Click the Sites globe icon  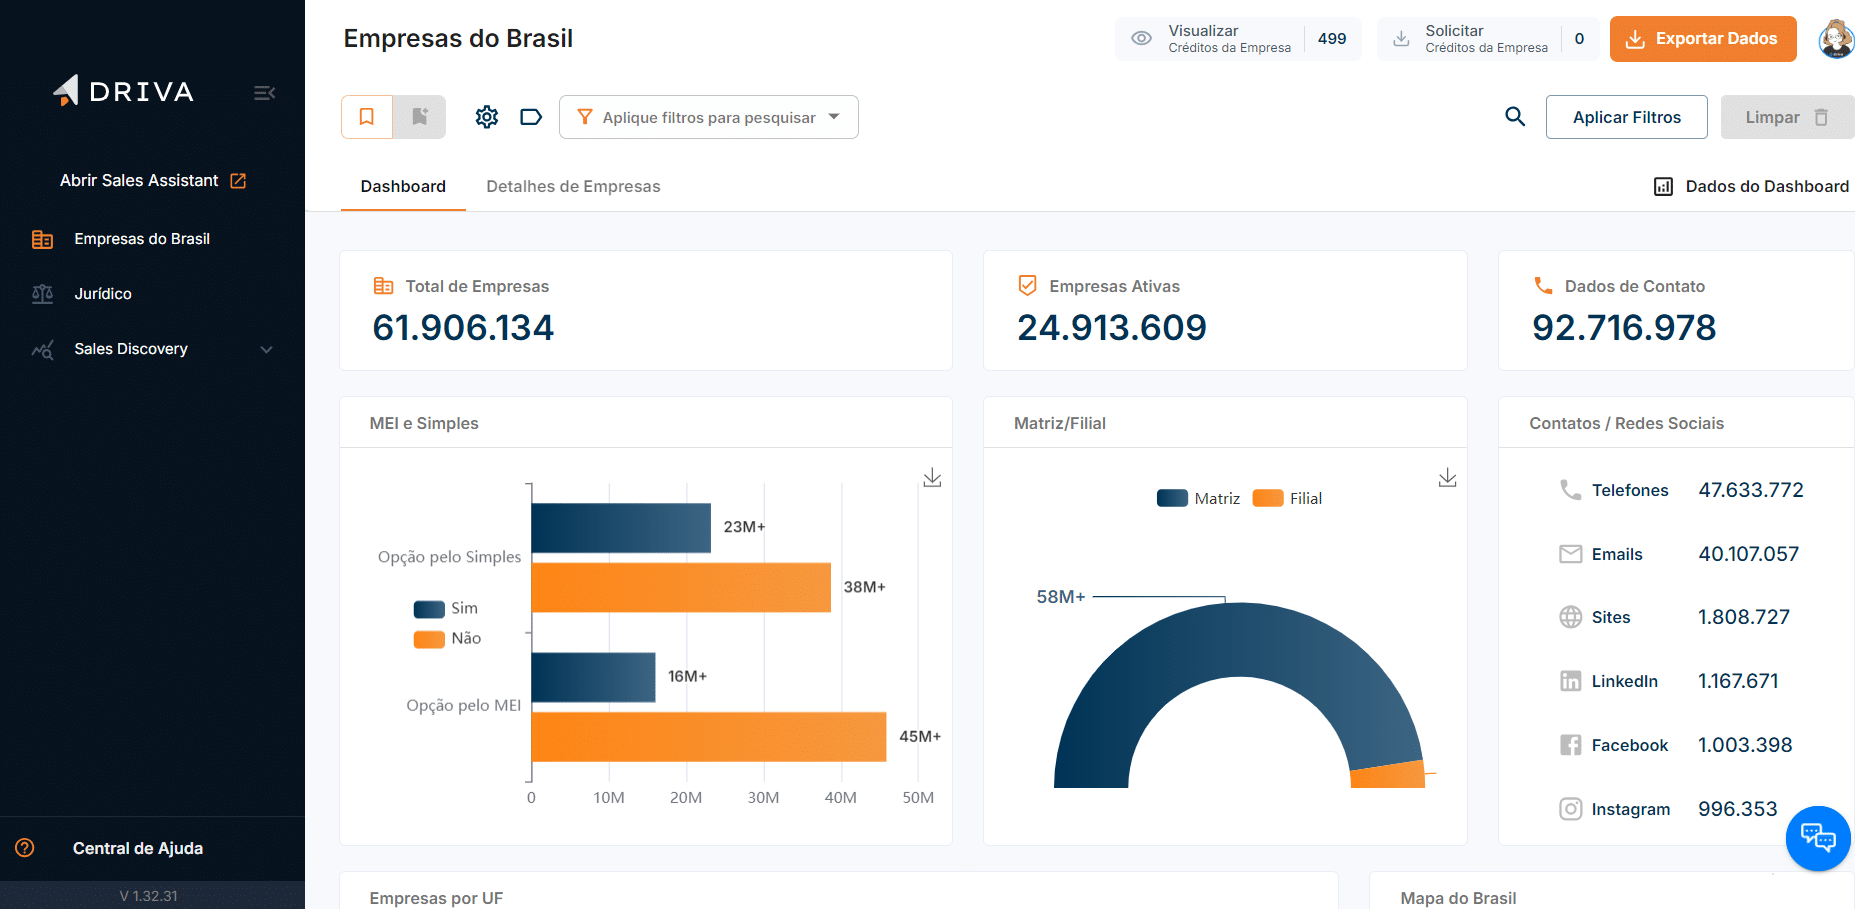coord(1571,617)
